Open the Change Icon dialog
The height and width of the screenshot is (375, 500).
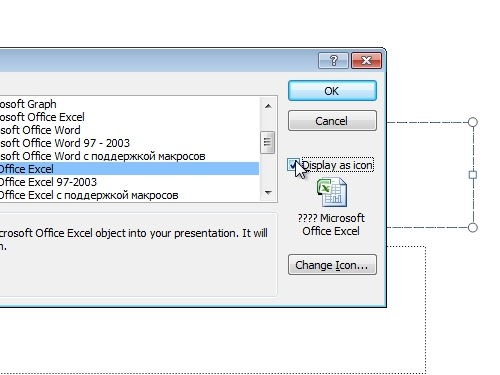(332, 265)
